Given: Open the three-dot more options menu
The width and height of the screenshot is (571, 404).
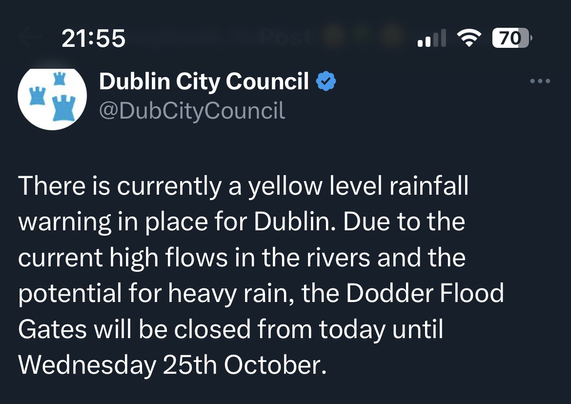Looking at the screenshot, I should click(540, 81).
